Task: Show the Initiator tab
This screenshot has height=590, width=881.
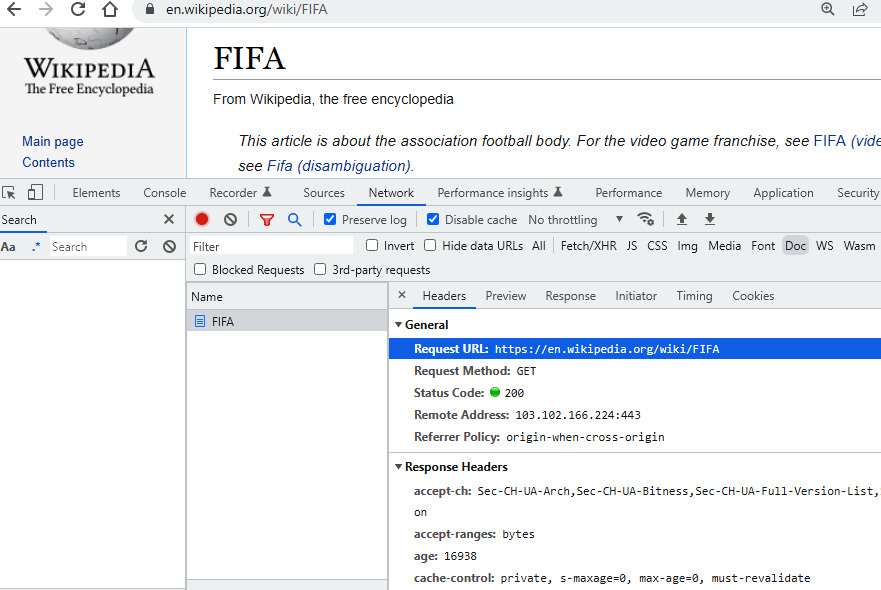Action: click(635, 296)
